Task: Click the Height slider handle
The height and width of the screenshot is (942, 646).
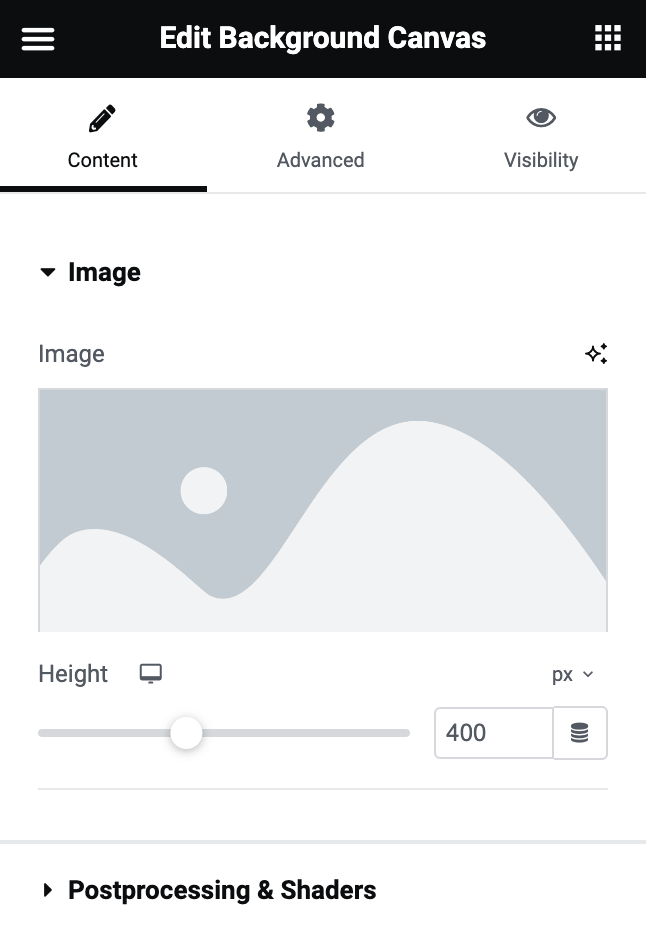Action: pyautogui.click(x=186, y=733)
